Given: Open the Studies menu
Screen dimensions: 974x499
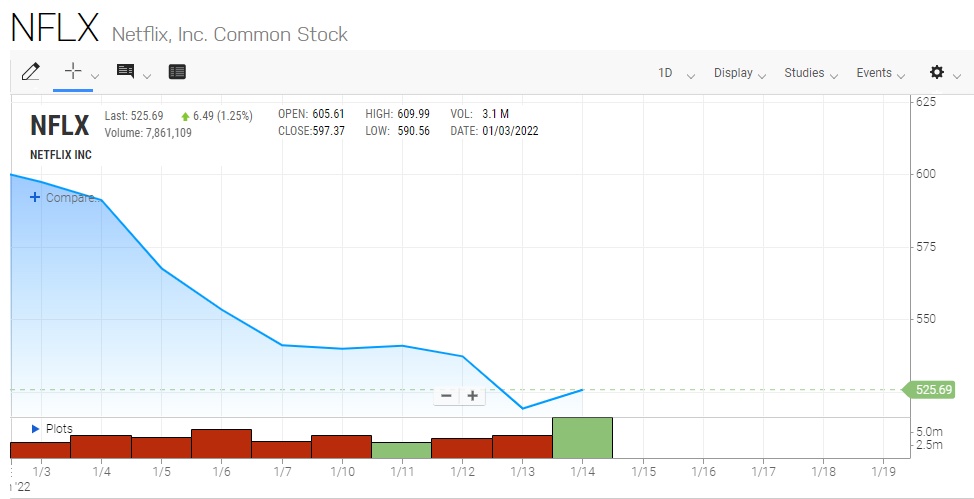Looking at the screenshot, I should click(810, 73).
